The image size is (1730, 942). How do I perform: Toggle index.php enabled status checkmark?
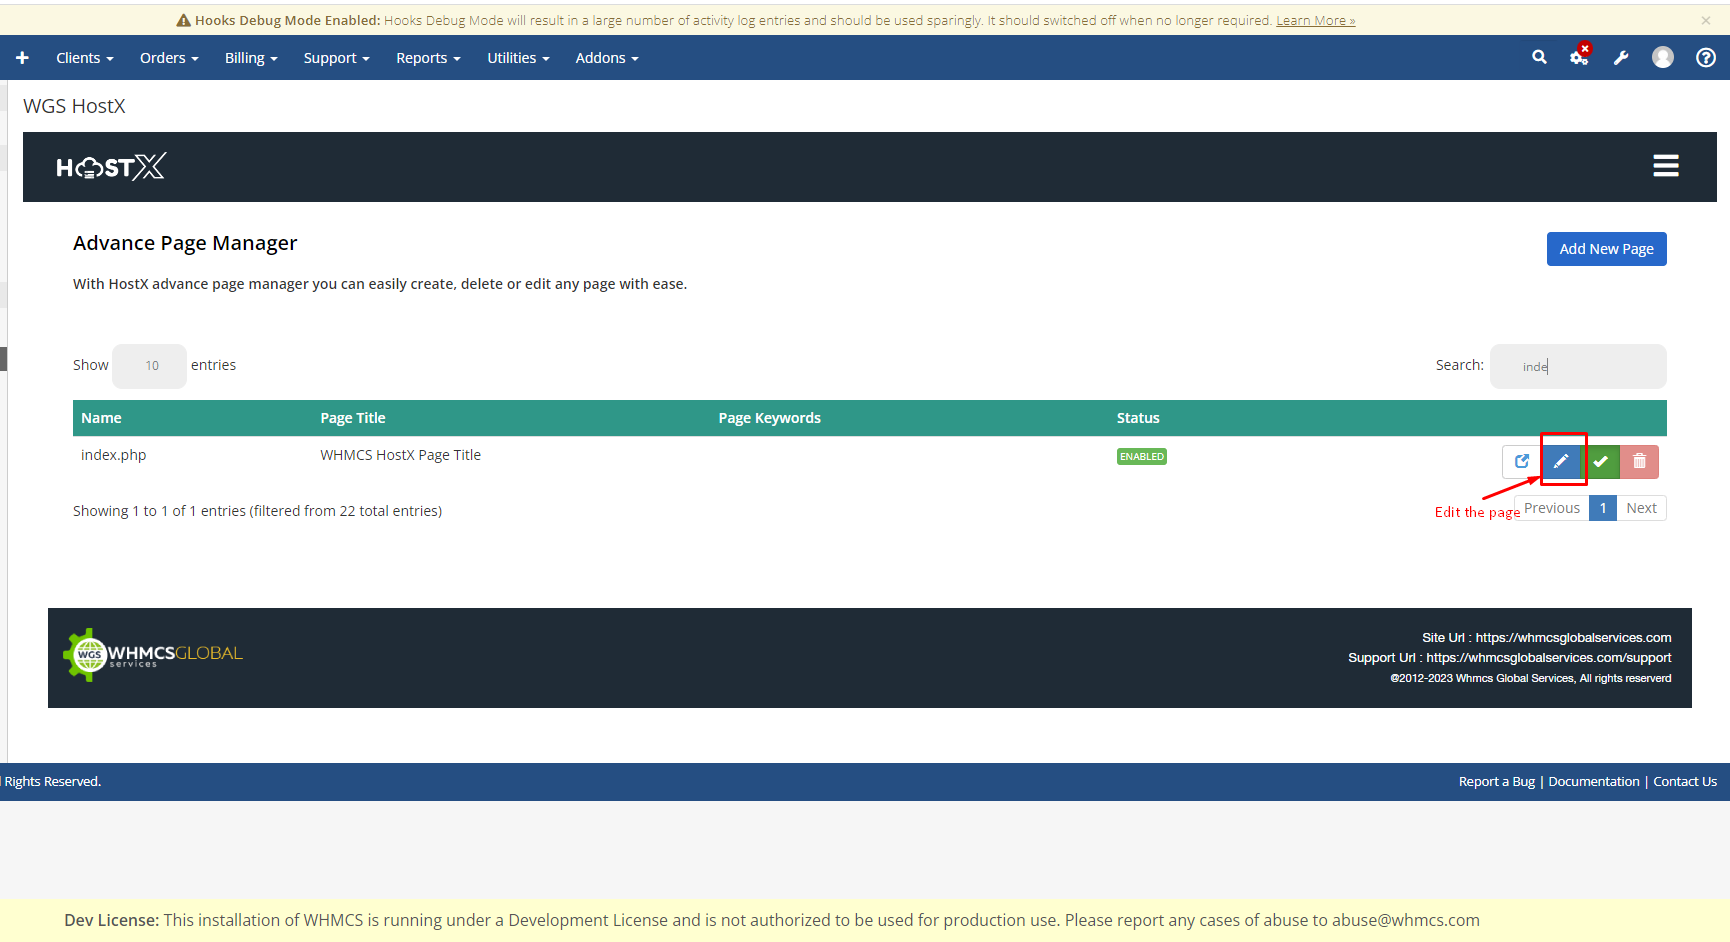[1601, 462]
